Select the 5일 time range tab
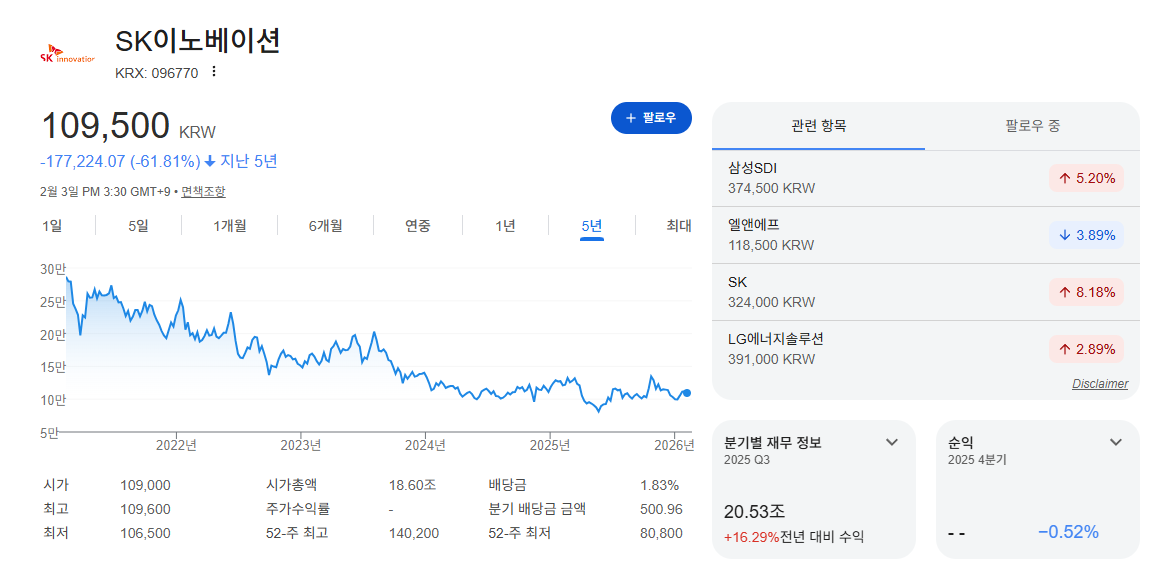Screen dimensions: 1163x570 pyautogui.click(x=138, y=226)
